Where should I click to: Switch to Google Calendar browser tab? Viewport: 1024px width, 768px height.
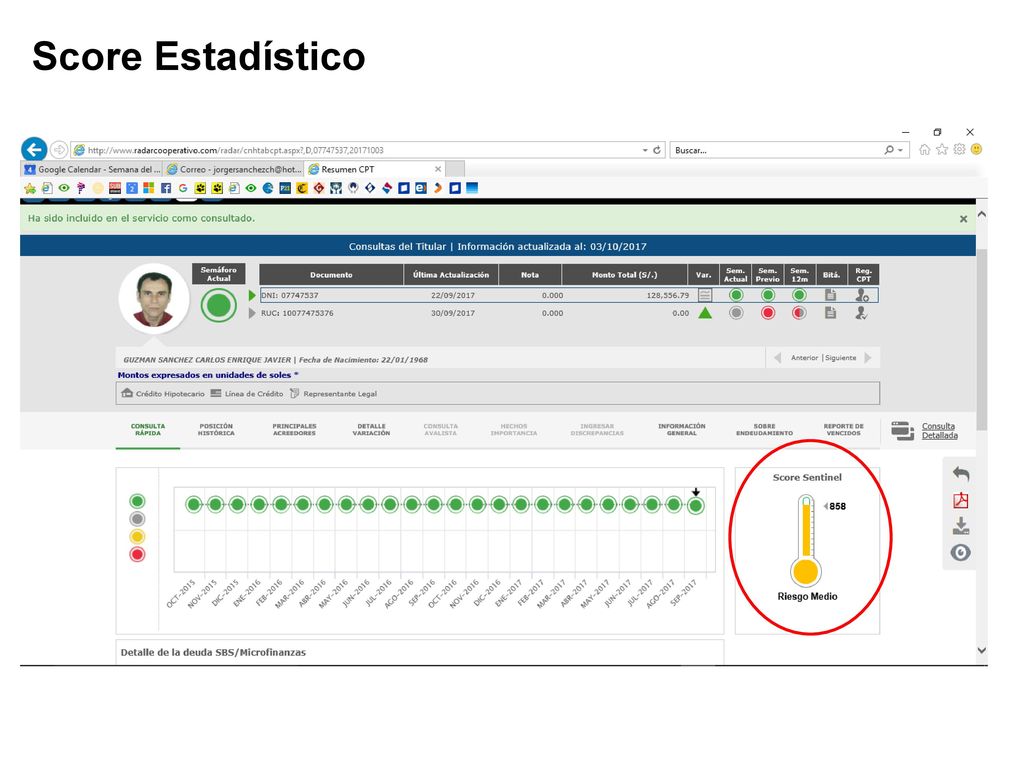93,169
